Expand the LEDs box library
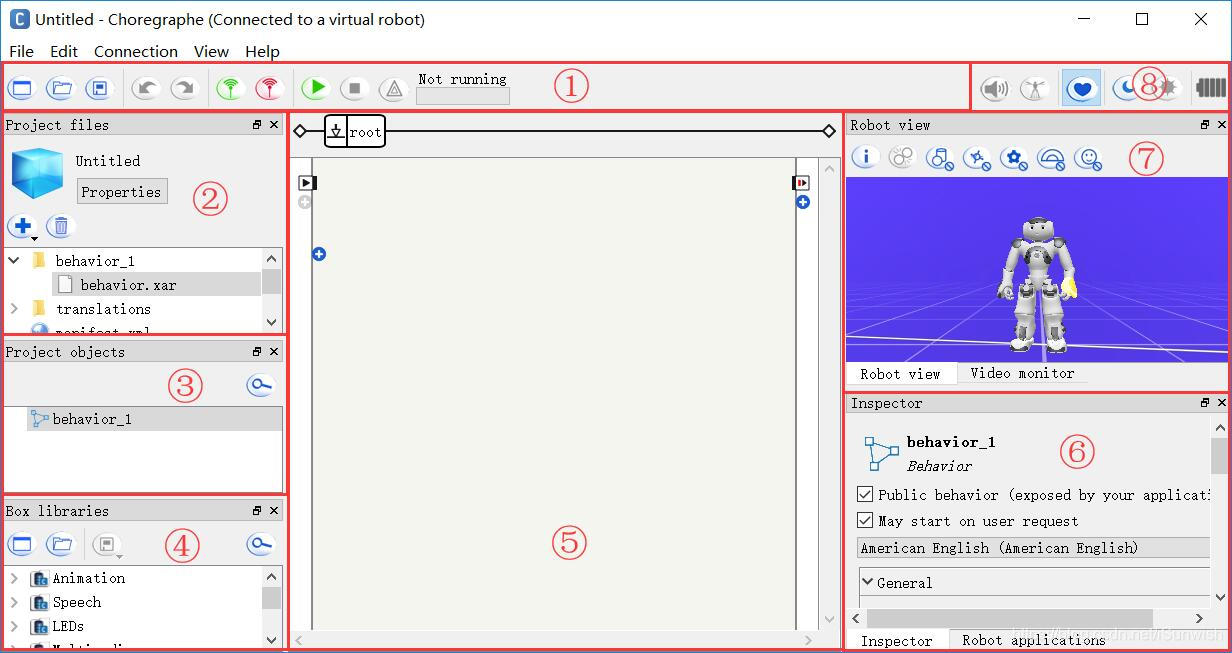Screen dimensions: 1232x653 (x=14, y=626)
